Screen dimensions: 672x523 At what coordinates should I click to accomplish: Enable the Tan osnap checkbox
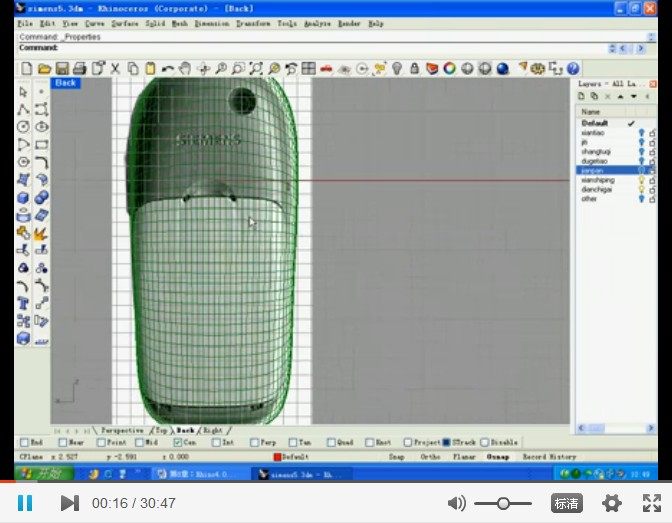293,442
